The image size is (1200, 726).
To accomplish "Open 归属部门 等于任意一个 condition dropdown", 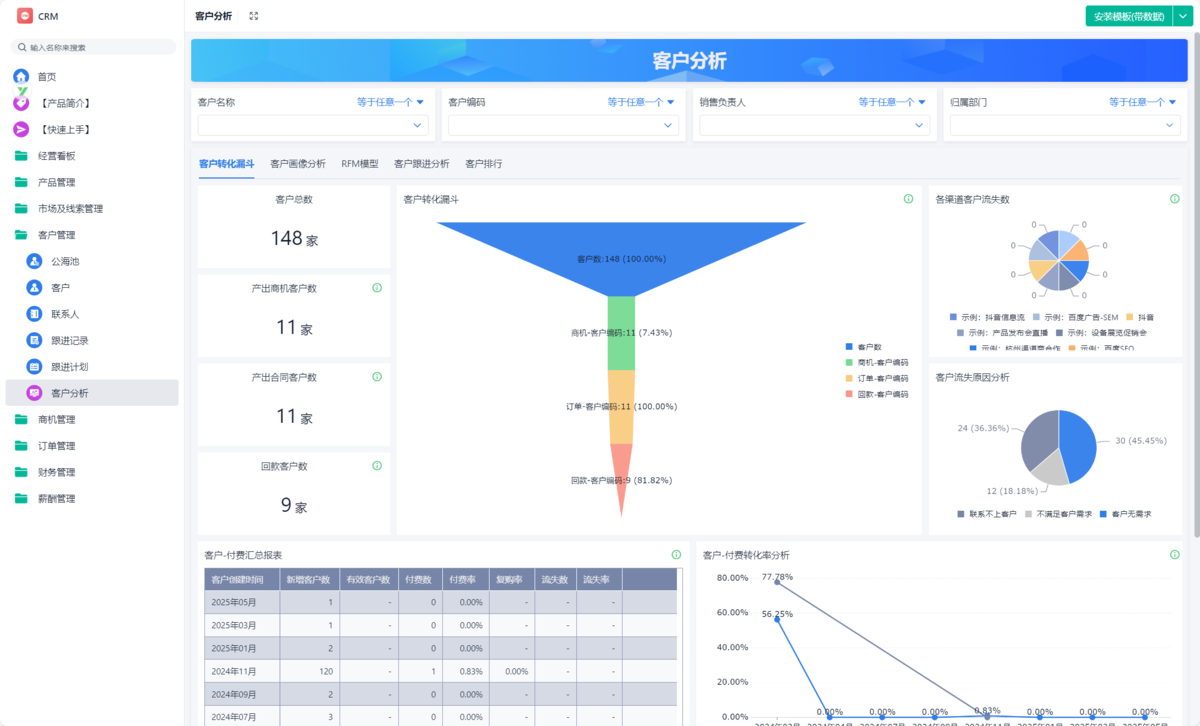I will click(1142, 102).
